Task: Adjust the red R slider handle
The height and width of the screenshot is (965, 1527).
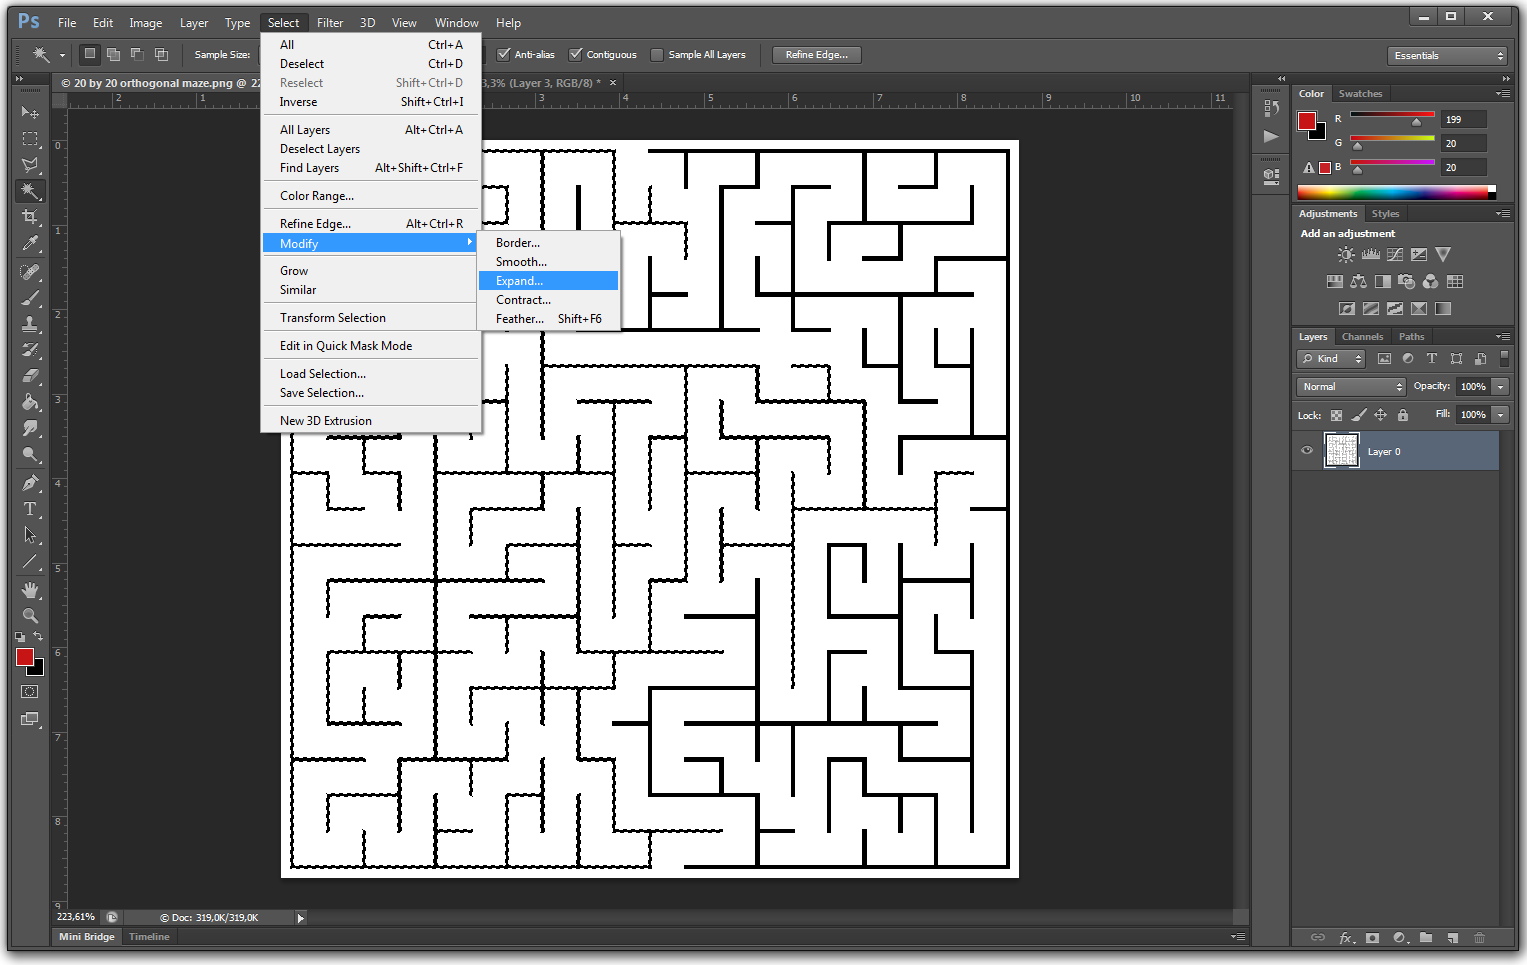Action: (1416, 122)
